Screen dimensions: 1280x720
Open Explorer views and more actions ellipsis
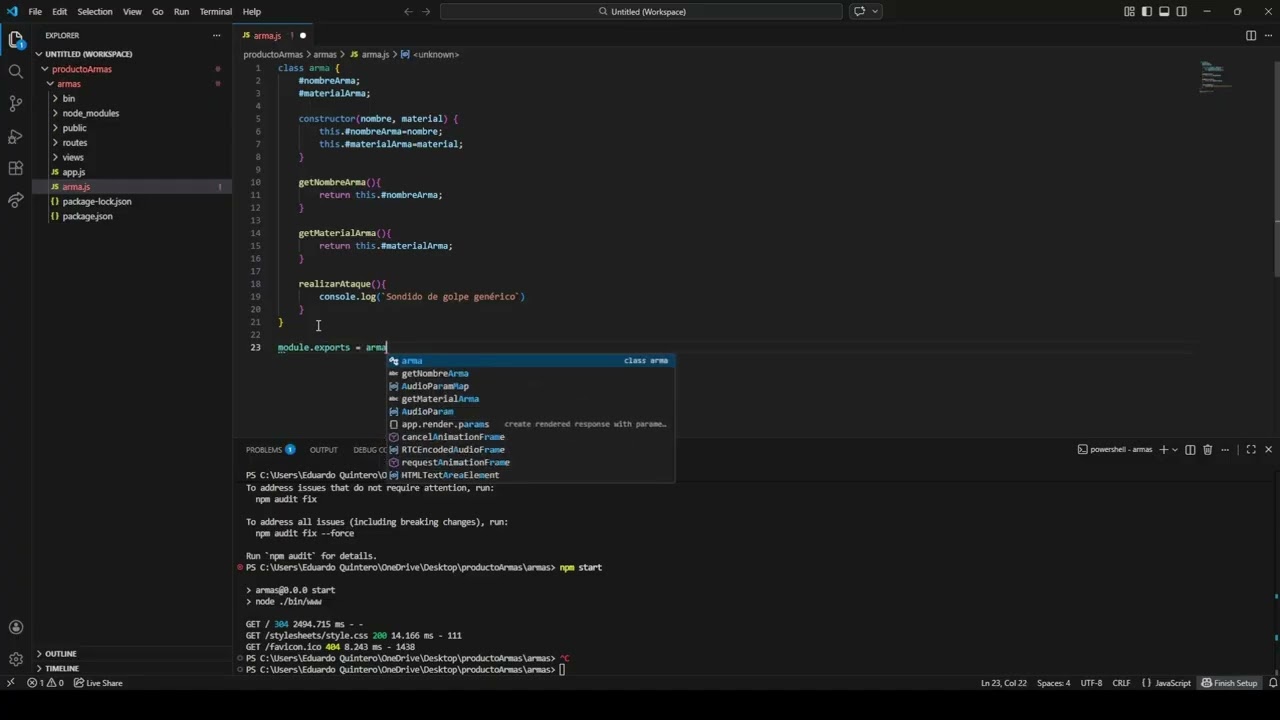216,35
